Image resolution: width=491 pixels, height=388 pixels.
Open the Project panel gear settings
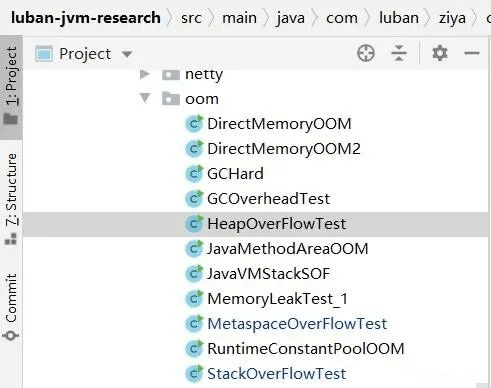click(440, 53)
